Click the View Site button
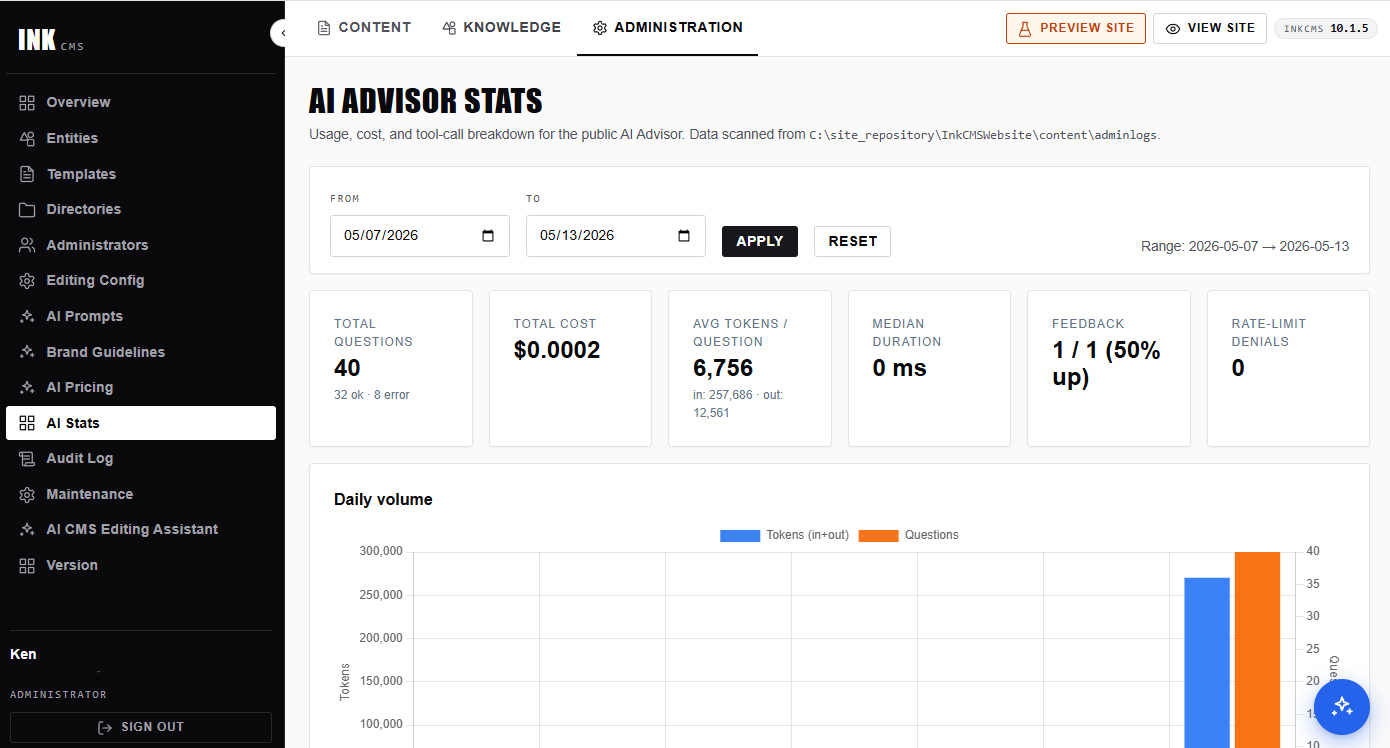The image size is (1390, 748). click(x=1210, y=28)
